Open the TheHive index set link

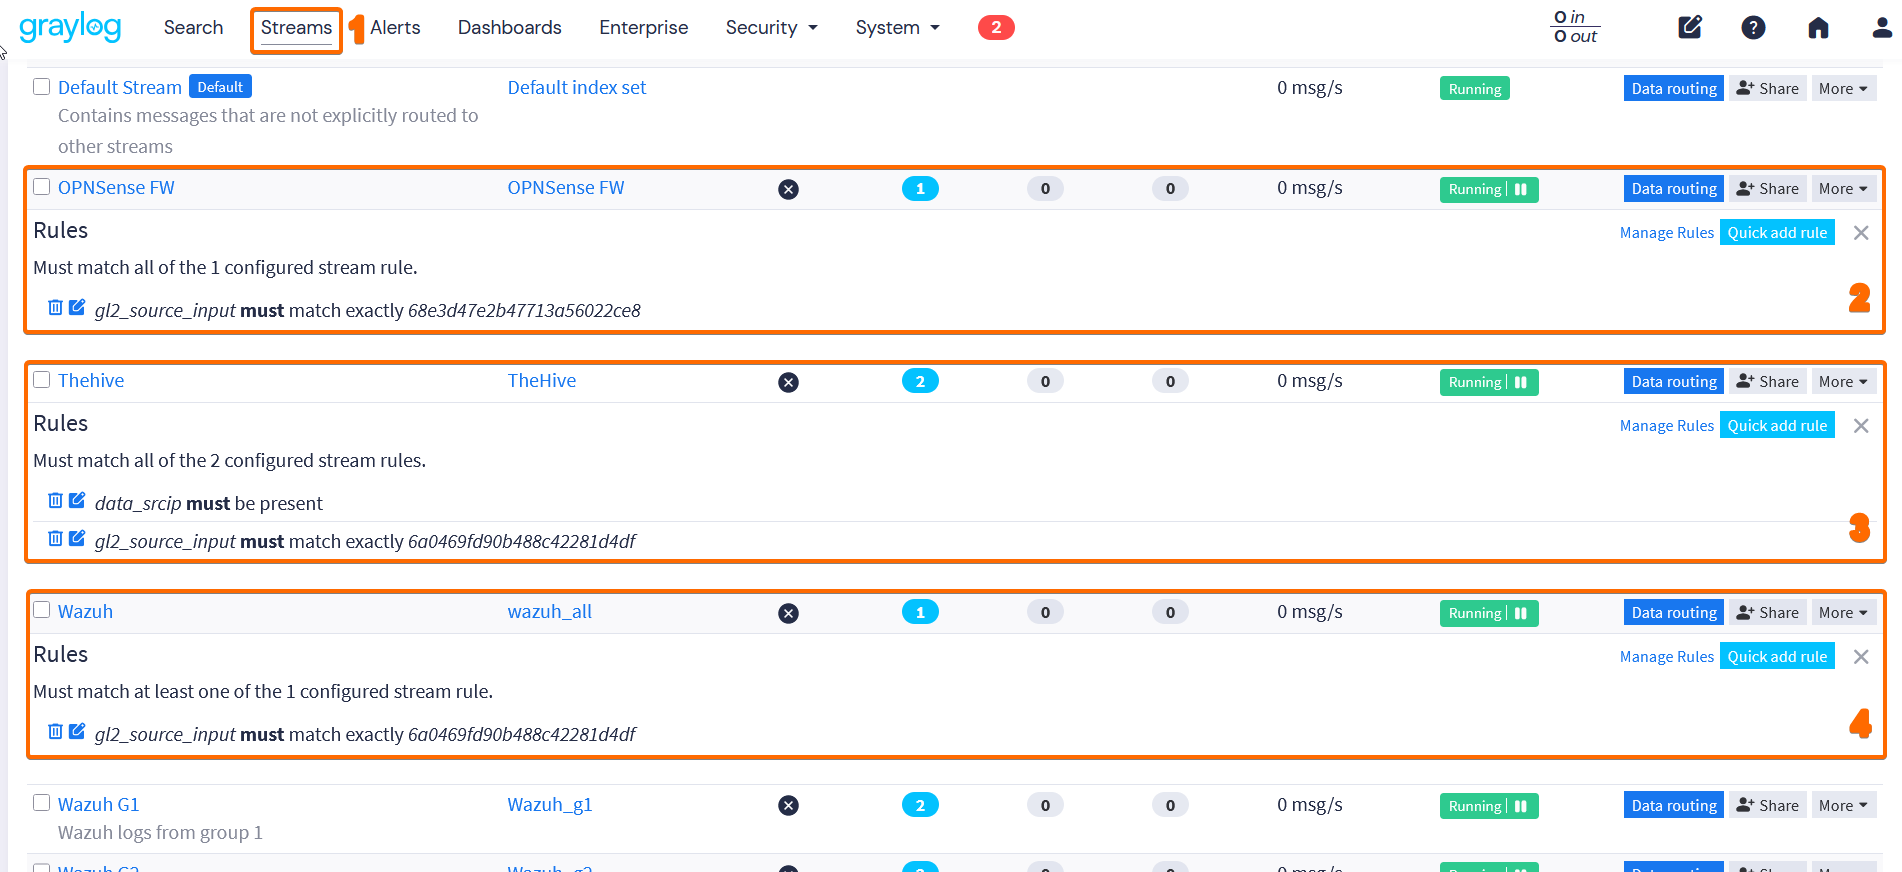[542, 381]
